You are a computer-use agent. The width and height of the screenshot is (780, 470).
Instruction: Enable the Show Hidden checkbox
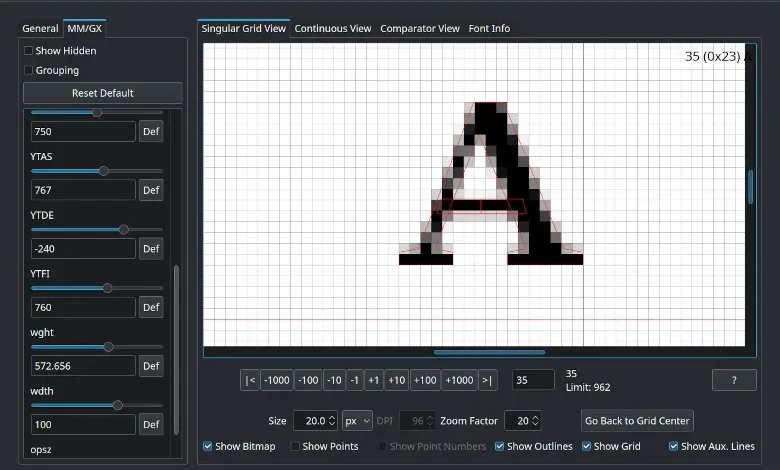pos(29,51)
